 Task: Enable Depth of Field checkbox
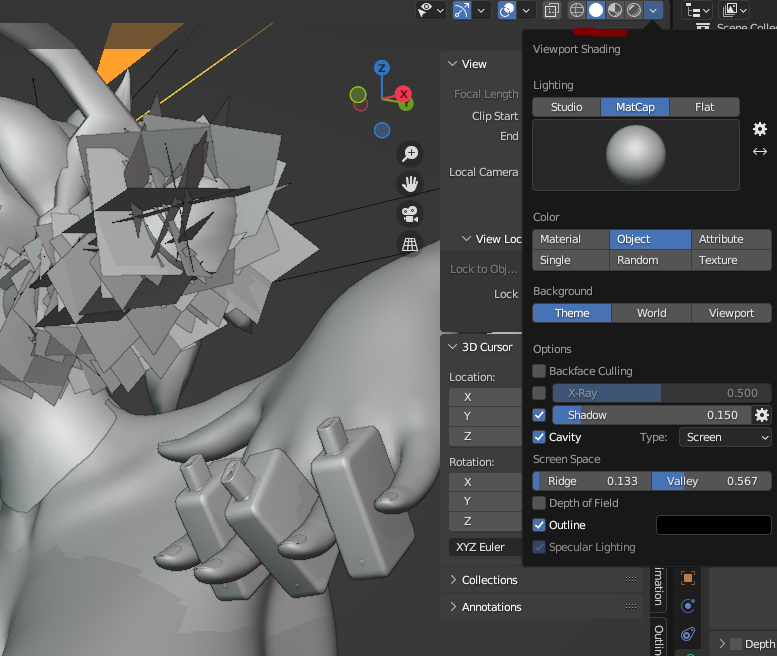(x=539, y=503)
